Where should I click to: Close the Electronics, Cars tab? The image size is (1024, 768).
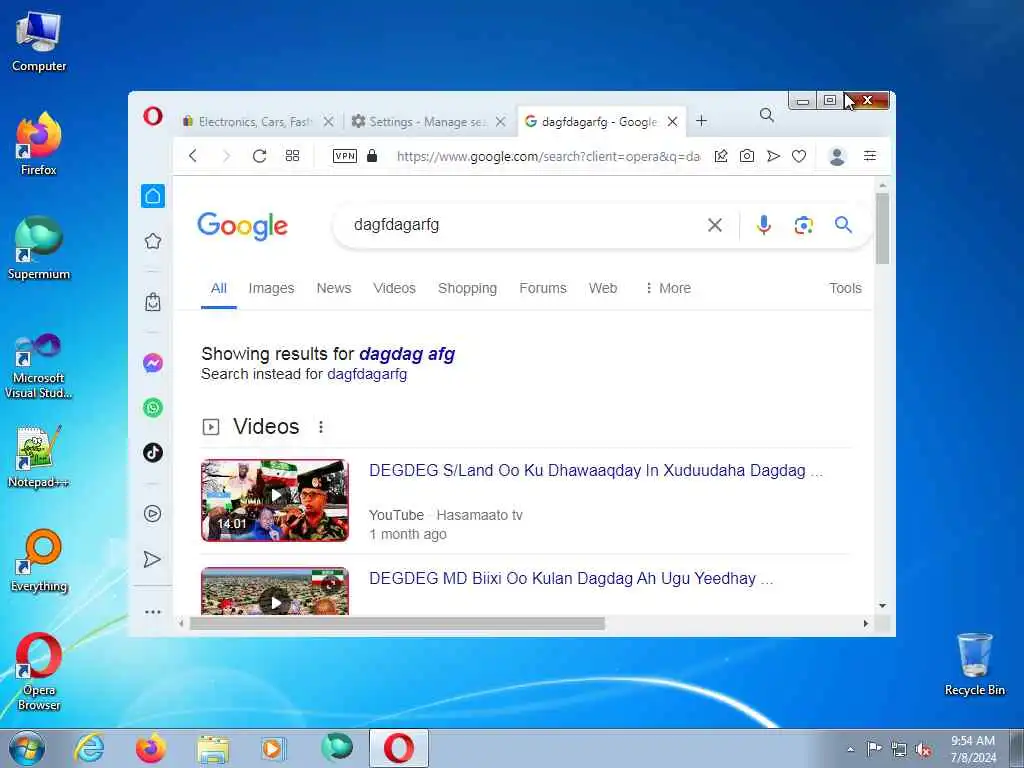(328, 121)
